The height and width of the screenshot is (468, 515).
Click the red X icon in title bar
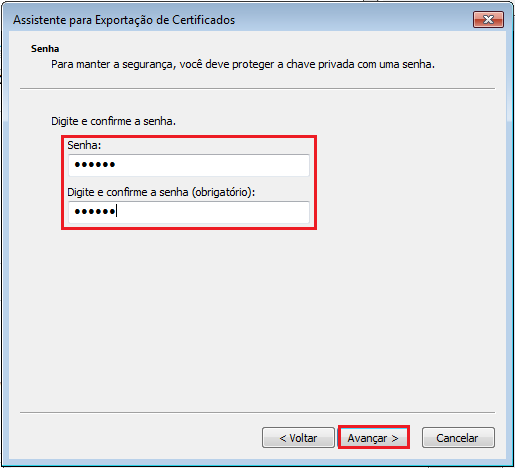coord(488,20)
